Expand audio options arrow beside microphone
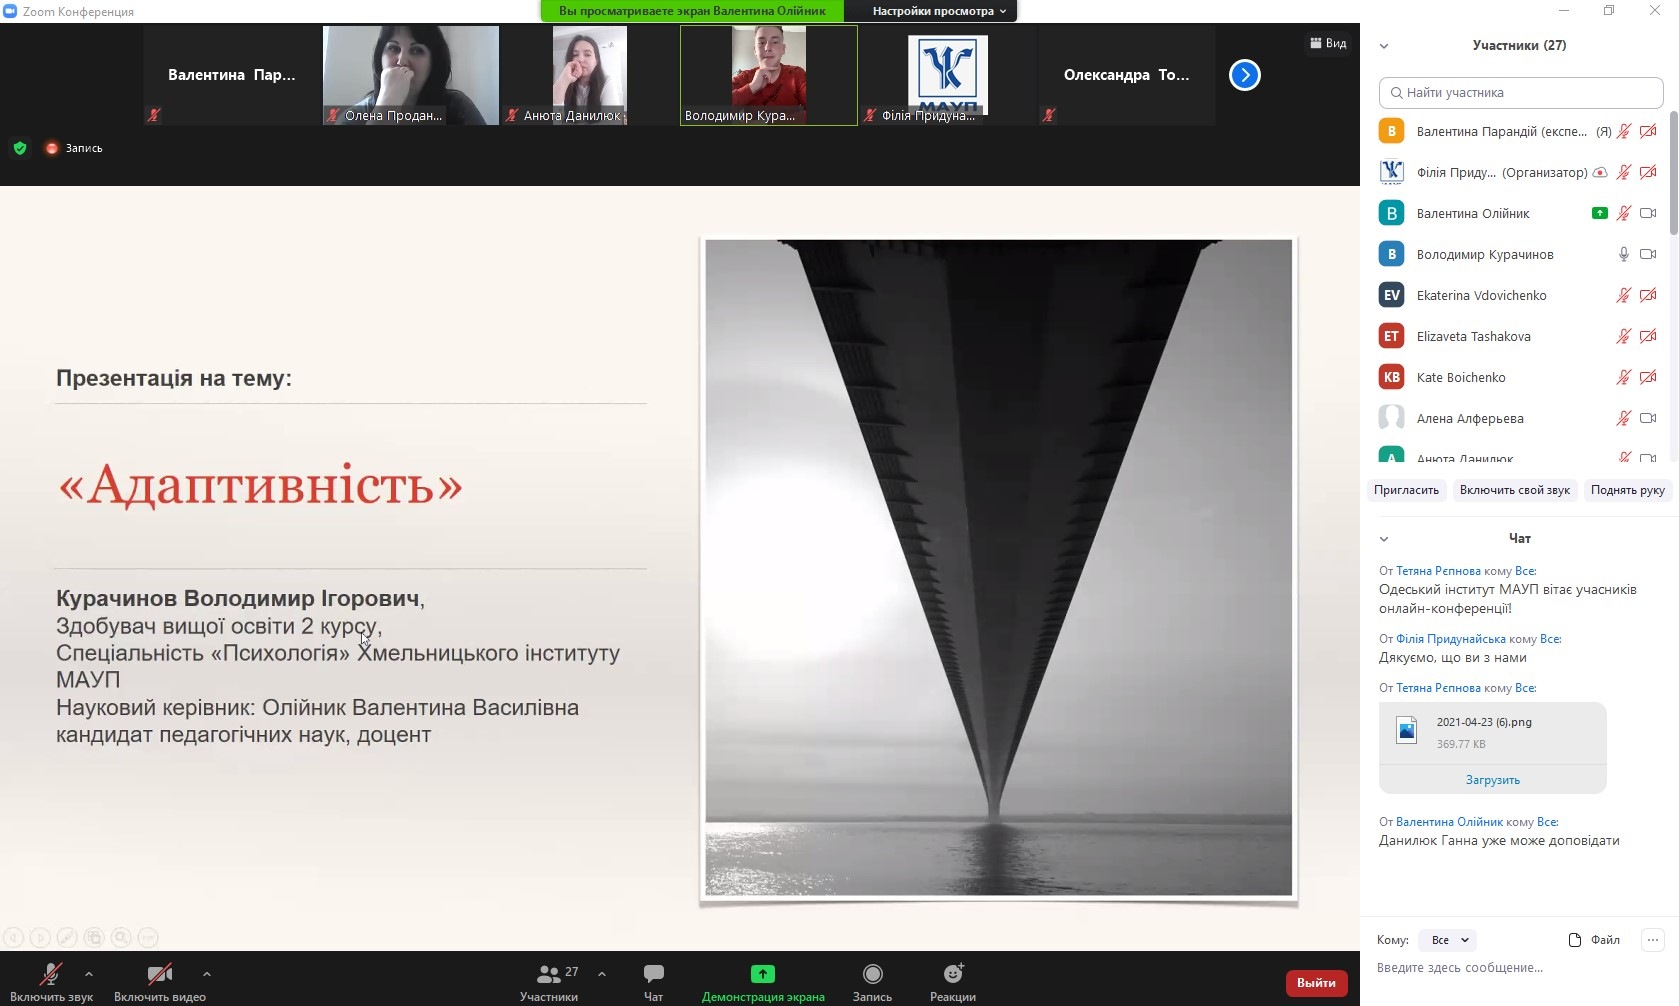Image resolution: width=1679 pixels, height=1006 pixels. 89,974
